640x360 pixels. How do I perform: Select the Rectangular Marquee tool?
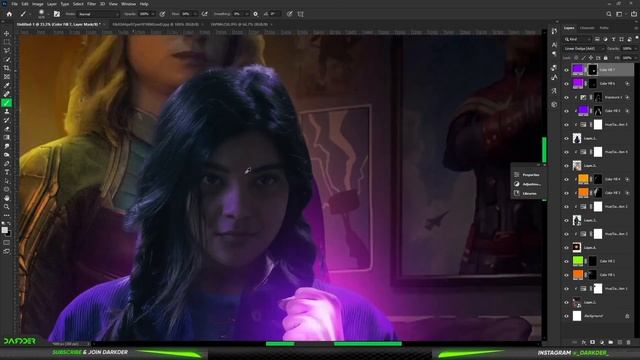click(x=7, y=42)
